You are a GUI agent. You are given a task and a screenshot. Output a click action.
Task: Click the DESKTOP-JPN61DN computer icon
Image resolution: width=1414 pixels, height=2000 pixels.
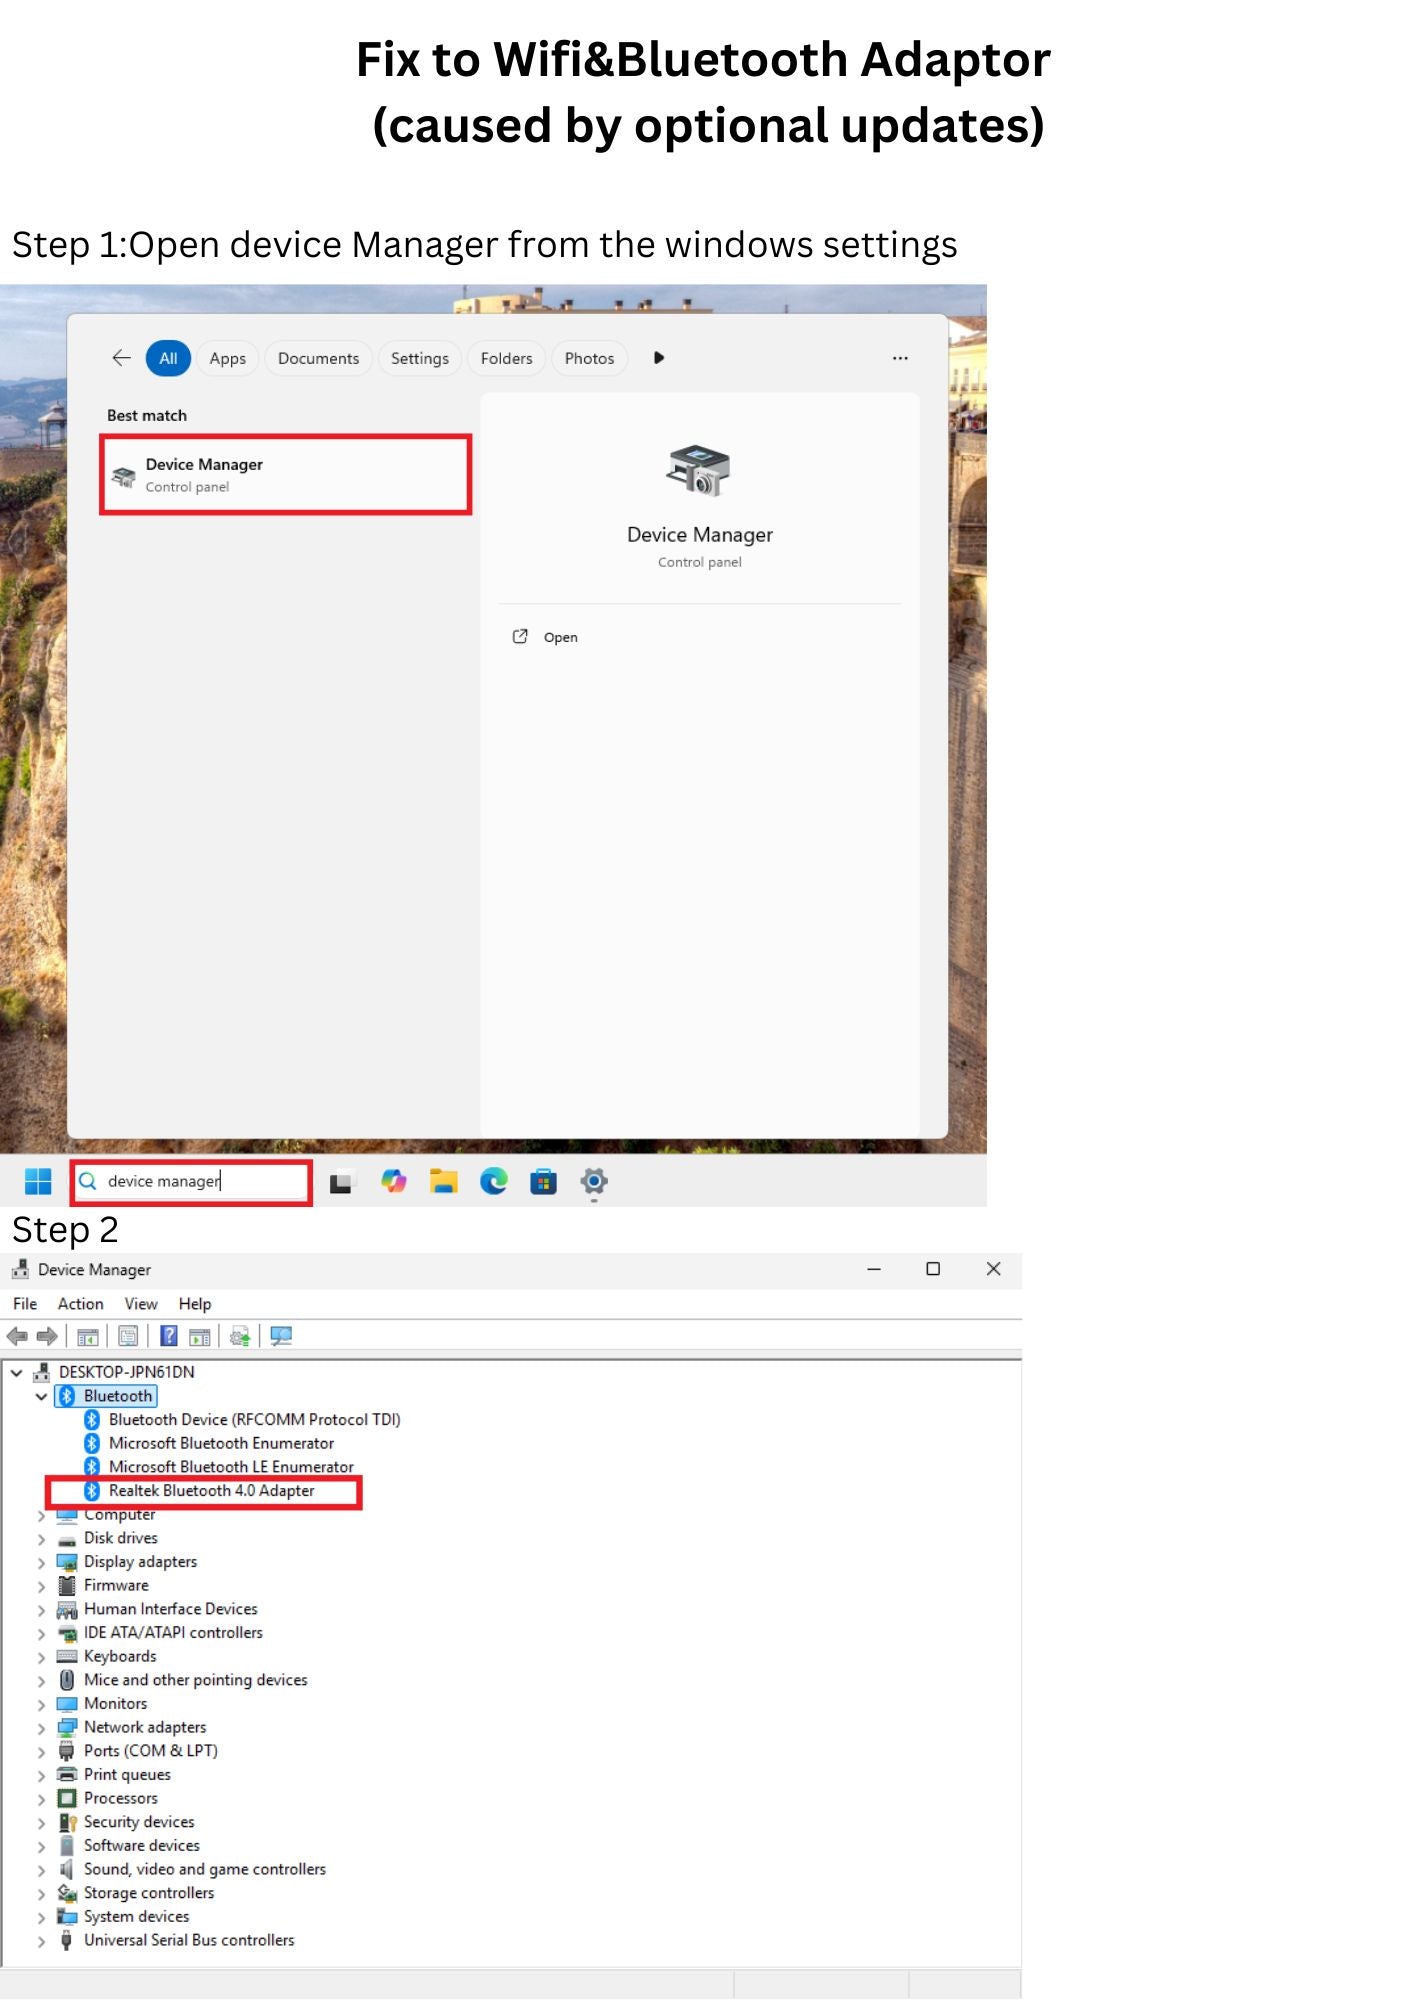pyautogui.click(x=42, y=1372)
